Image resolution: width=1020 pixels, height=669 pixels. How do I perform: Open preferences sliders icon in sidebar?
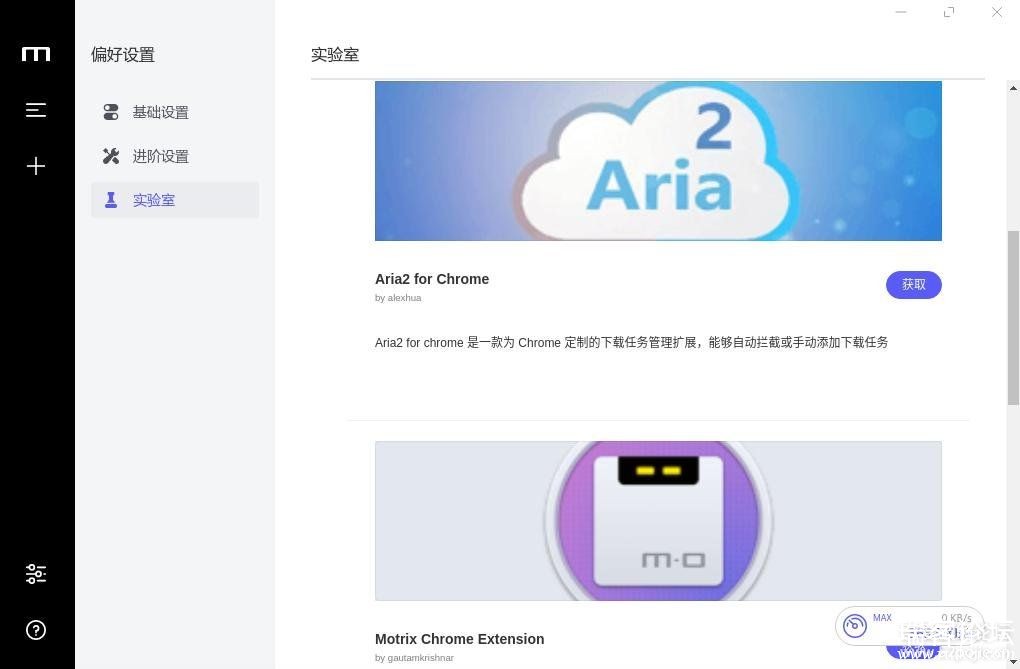tap(36, 574)
